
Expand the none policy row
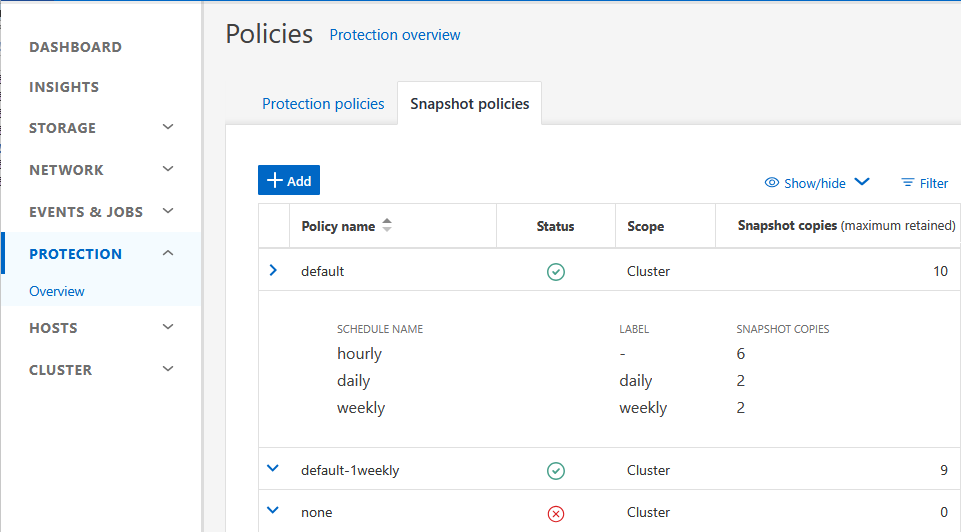tap(273, 510)
